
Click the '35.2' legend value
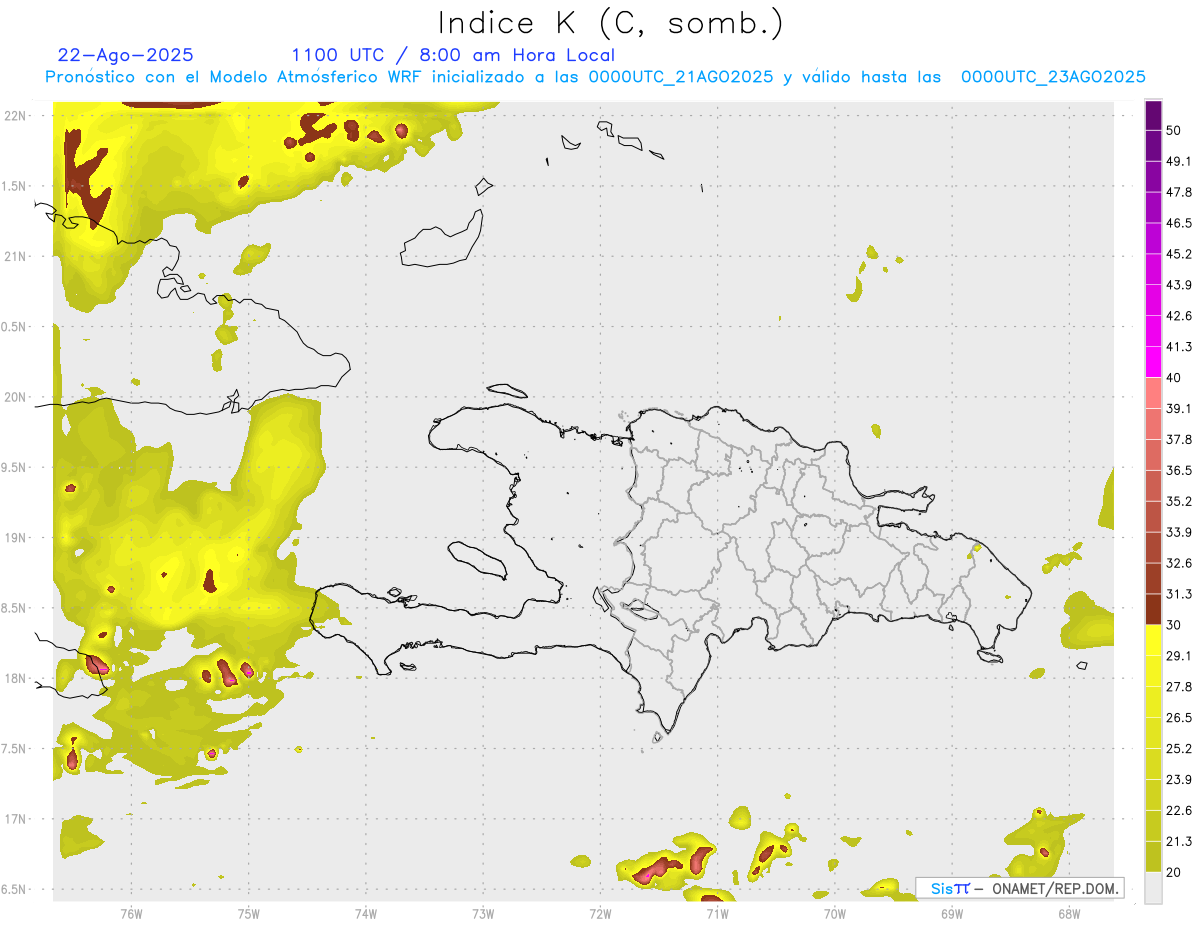(x=1179, y=501)
